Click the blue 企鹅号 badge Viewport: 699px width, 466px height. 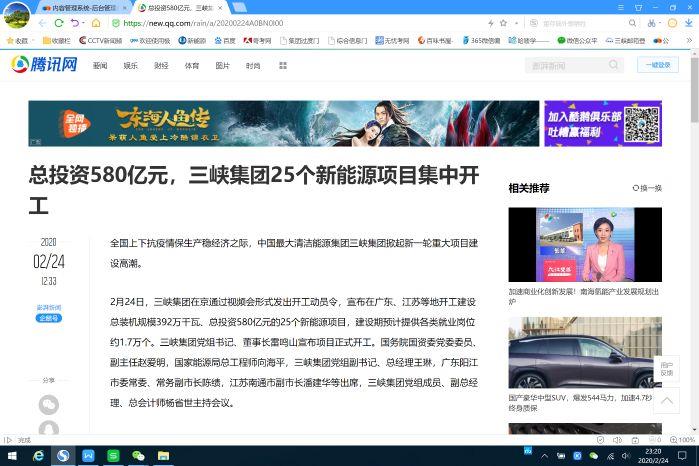click(49, 318)
